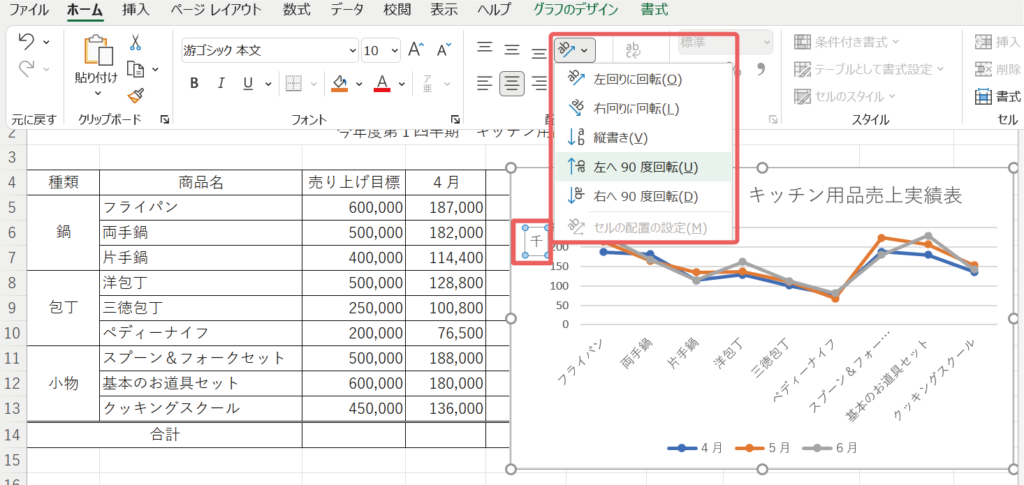Toggle Bold formatting
Image resolution: width=1024 pixels, height=485 pixels.
coord(194,83)
